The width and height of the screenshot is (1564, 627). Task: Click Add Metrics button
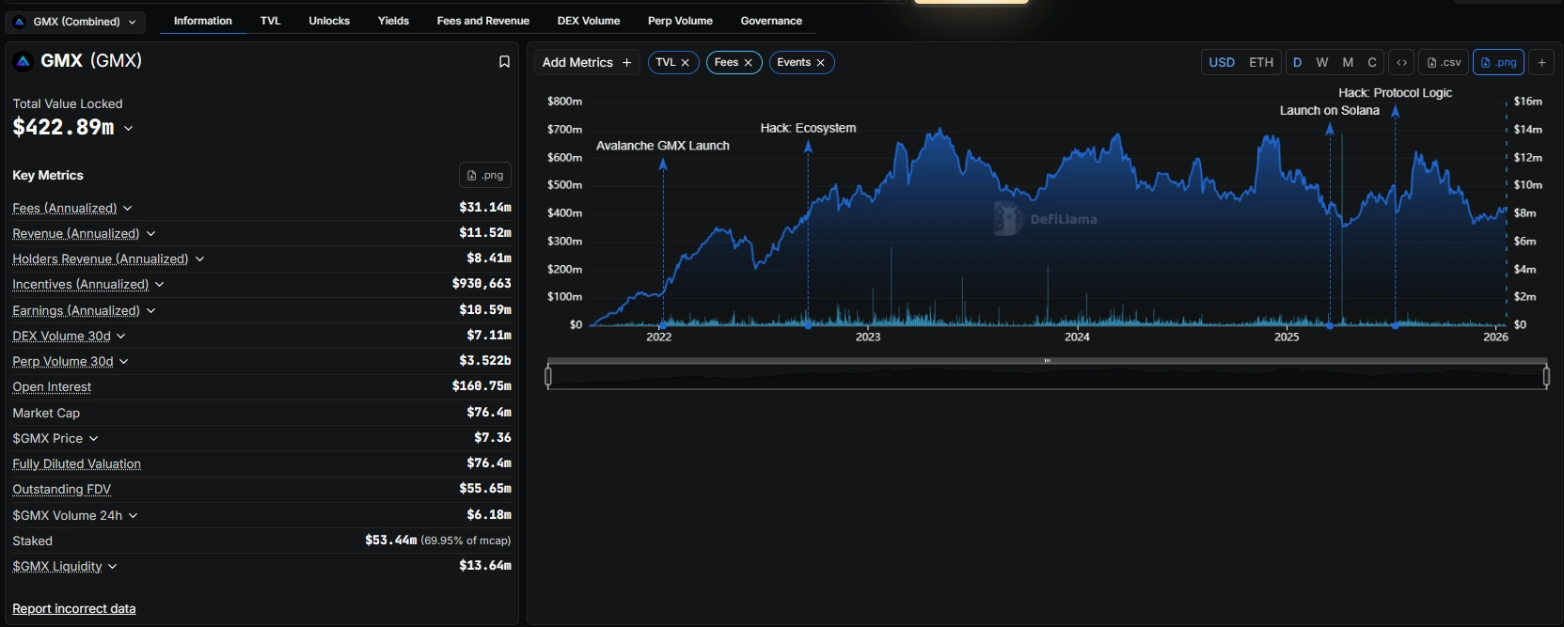coord(586,63)
